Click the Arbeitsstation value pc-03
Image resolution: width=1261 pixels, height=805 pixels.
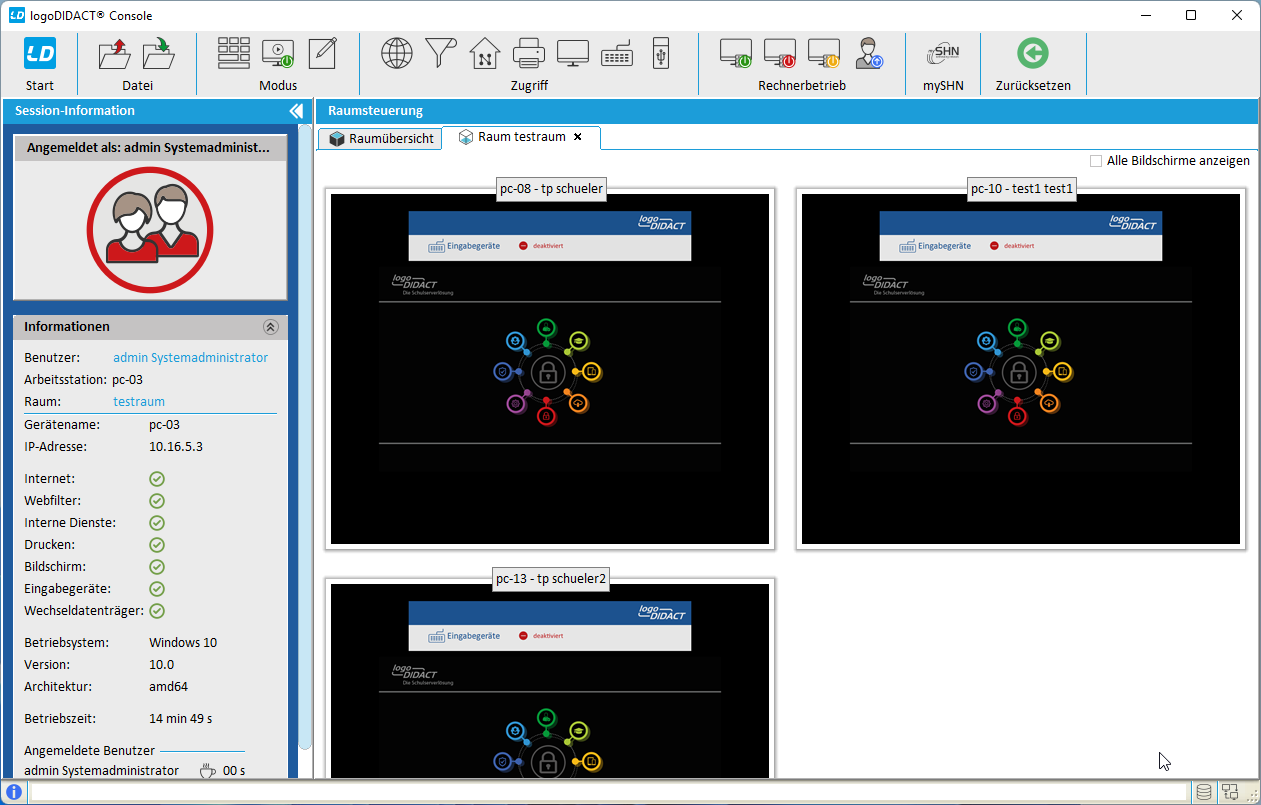coord(127,380)
